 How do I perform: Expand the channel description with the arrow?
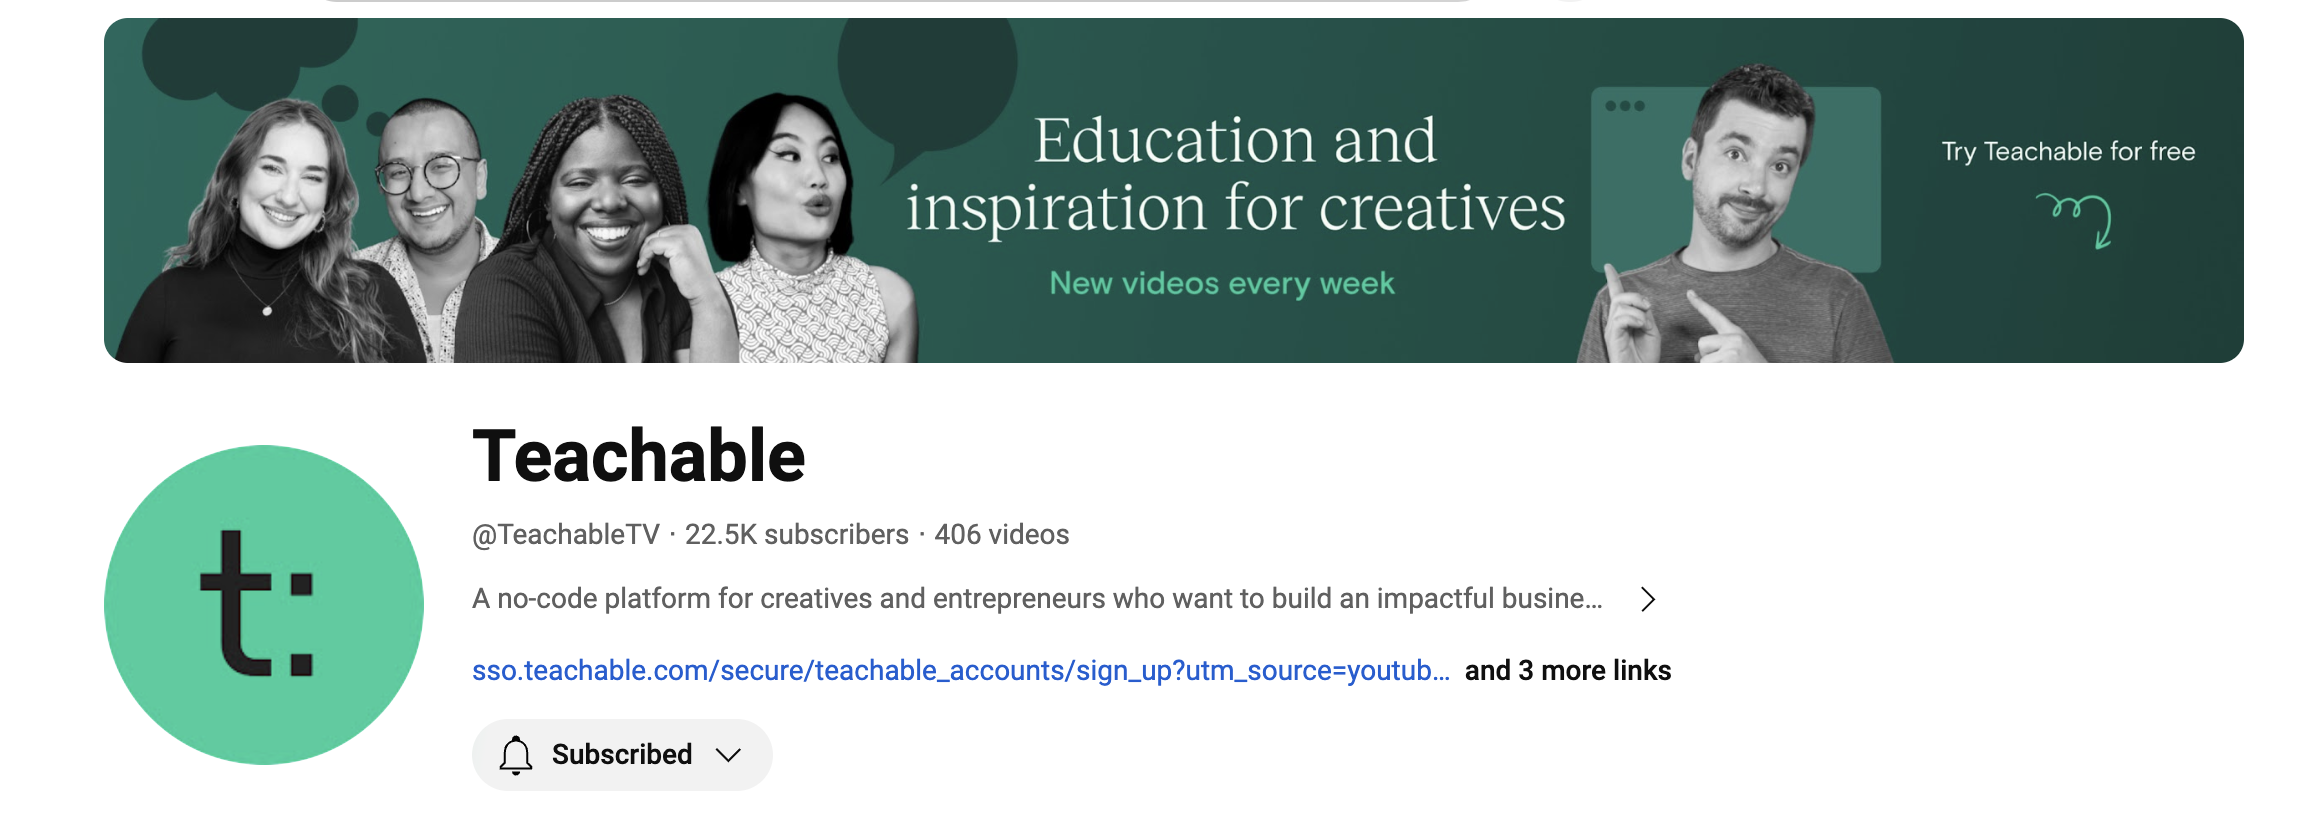(1648, 599)
